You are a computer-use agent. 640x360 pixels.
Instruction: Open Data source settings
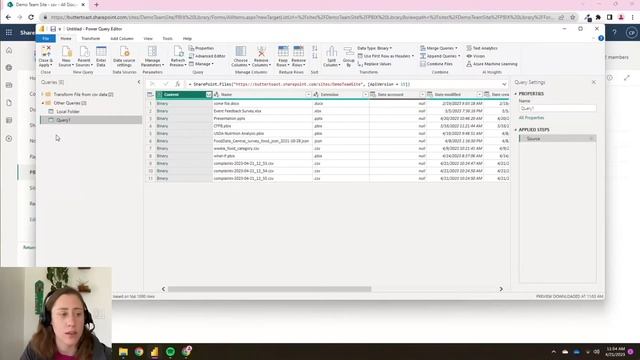point(124,56)
